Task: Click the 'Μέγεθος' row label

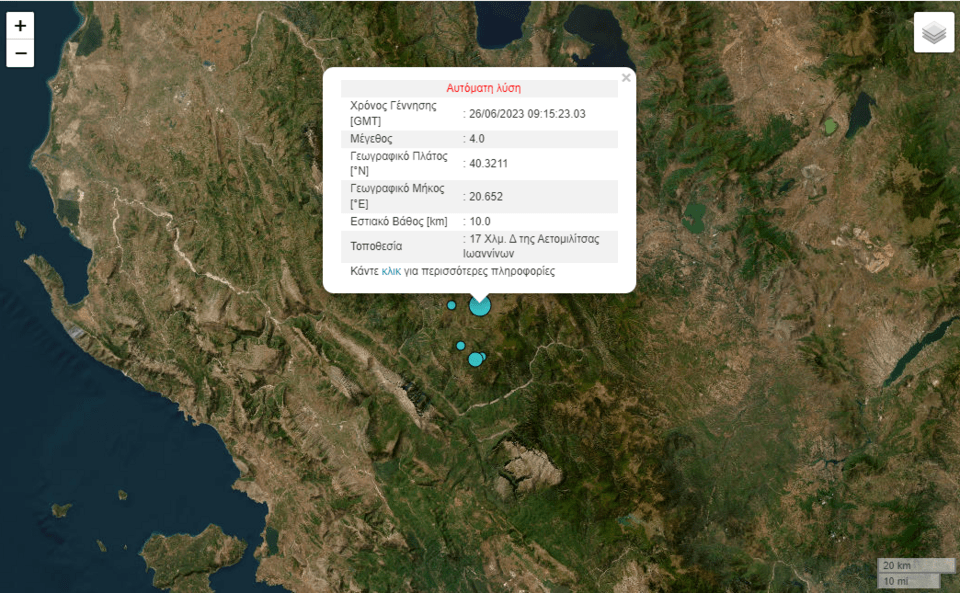Action: (x=371, y=139)
